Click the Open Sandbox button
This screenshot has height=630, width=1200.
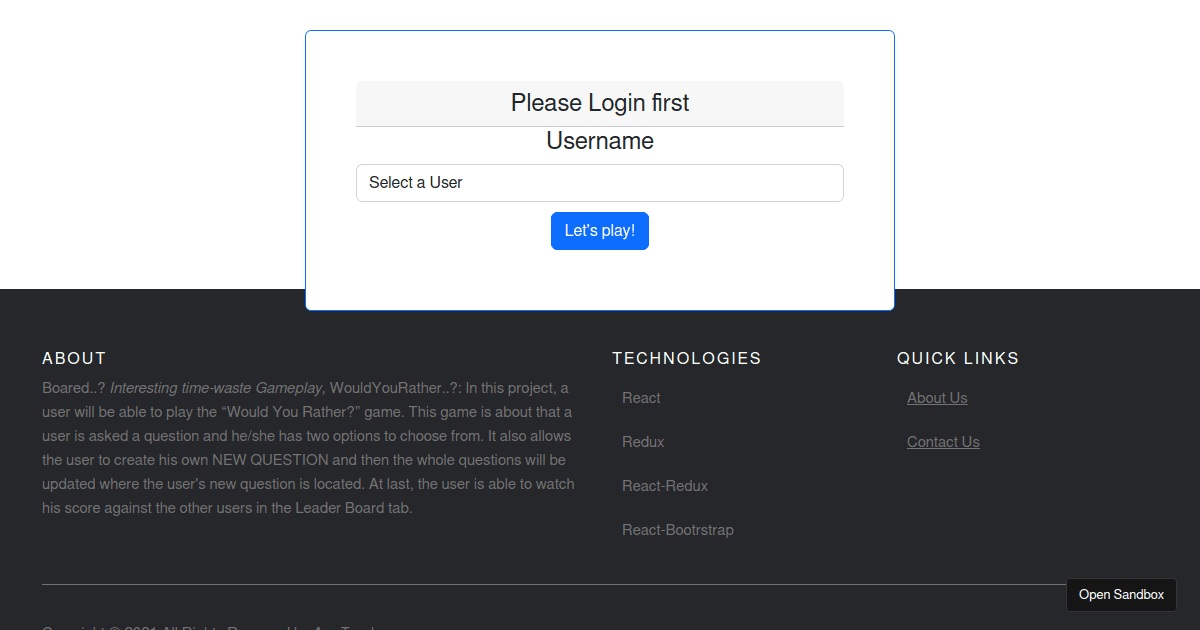pos(1121,595)
